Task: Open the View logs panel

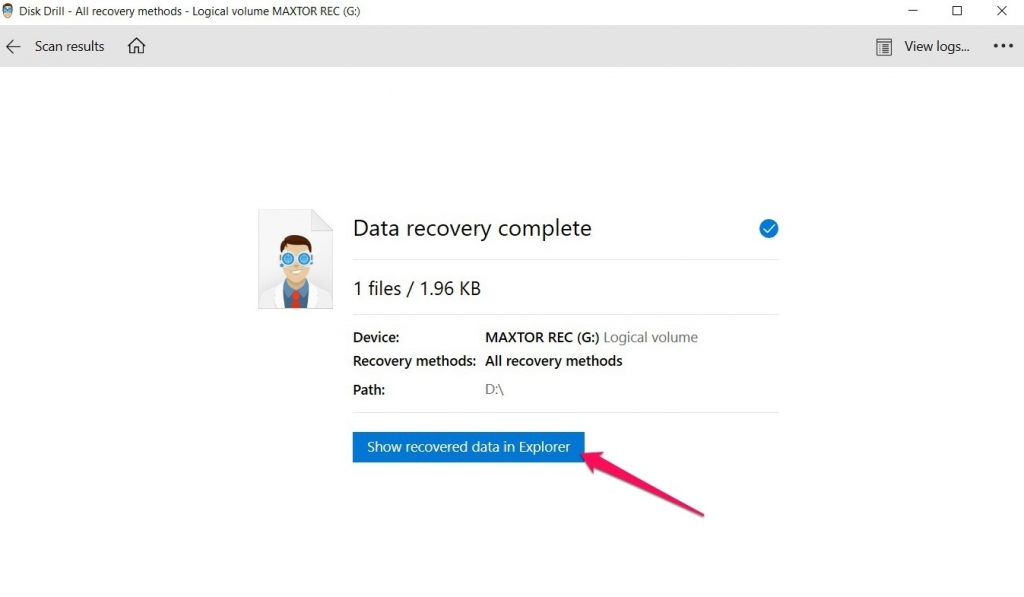Action: pyautogui.click(x=936, y=46)
